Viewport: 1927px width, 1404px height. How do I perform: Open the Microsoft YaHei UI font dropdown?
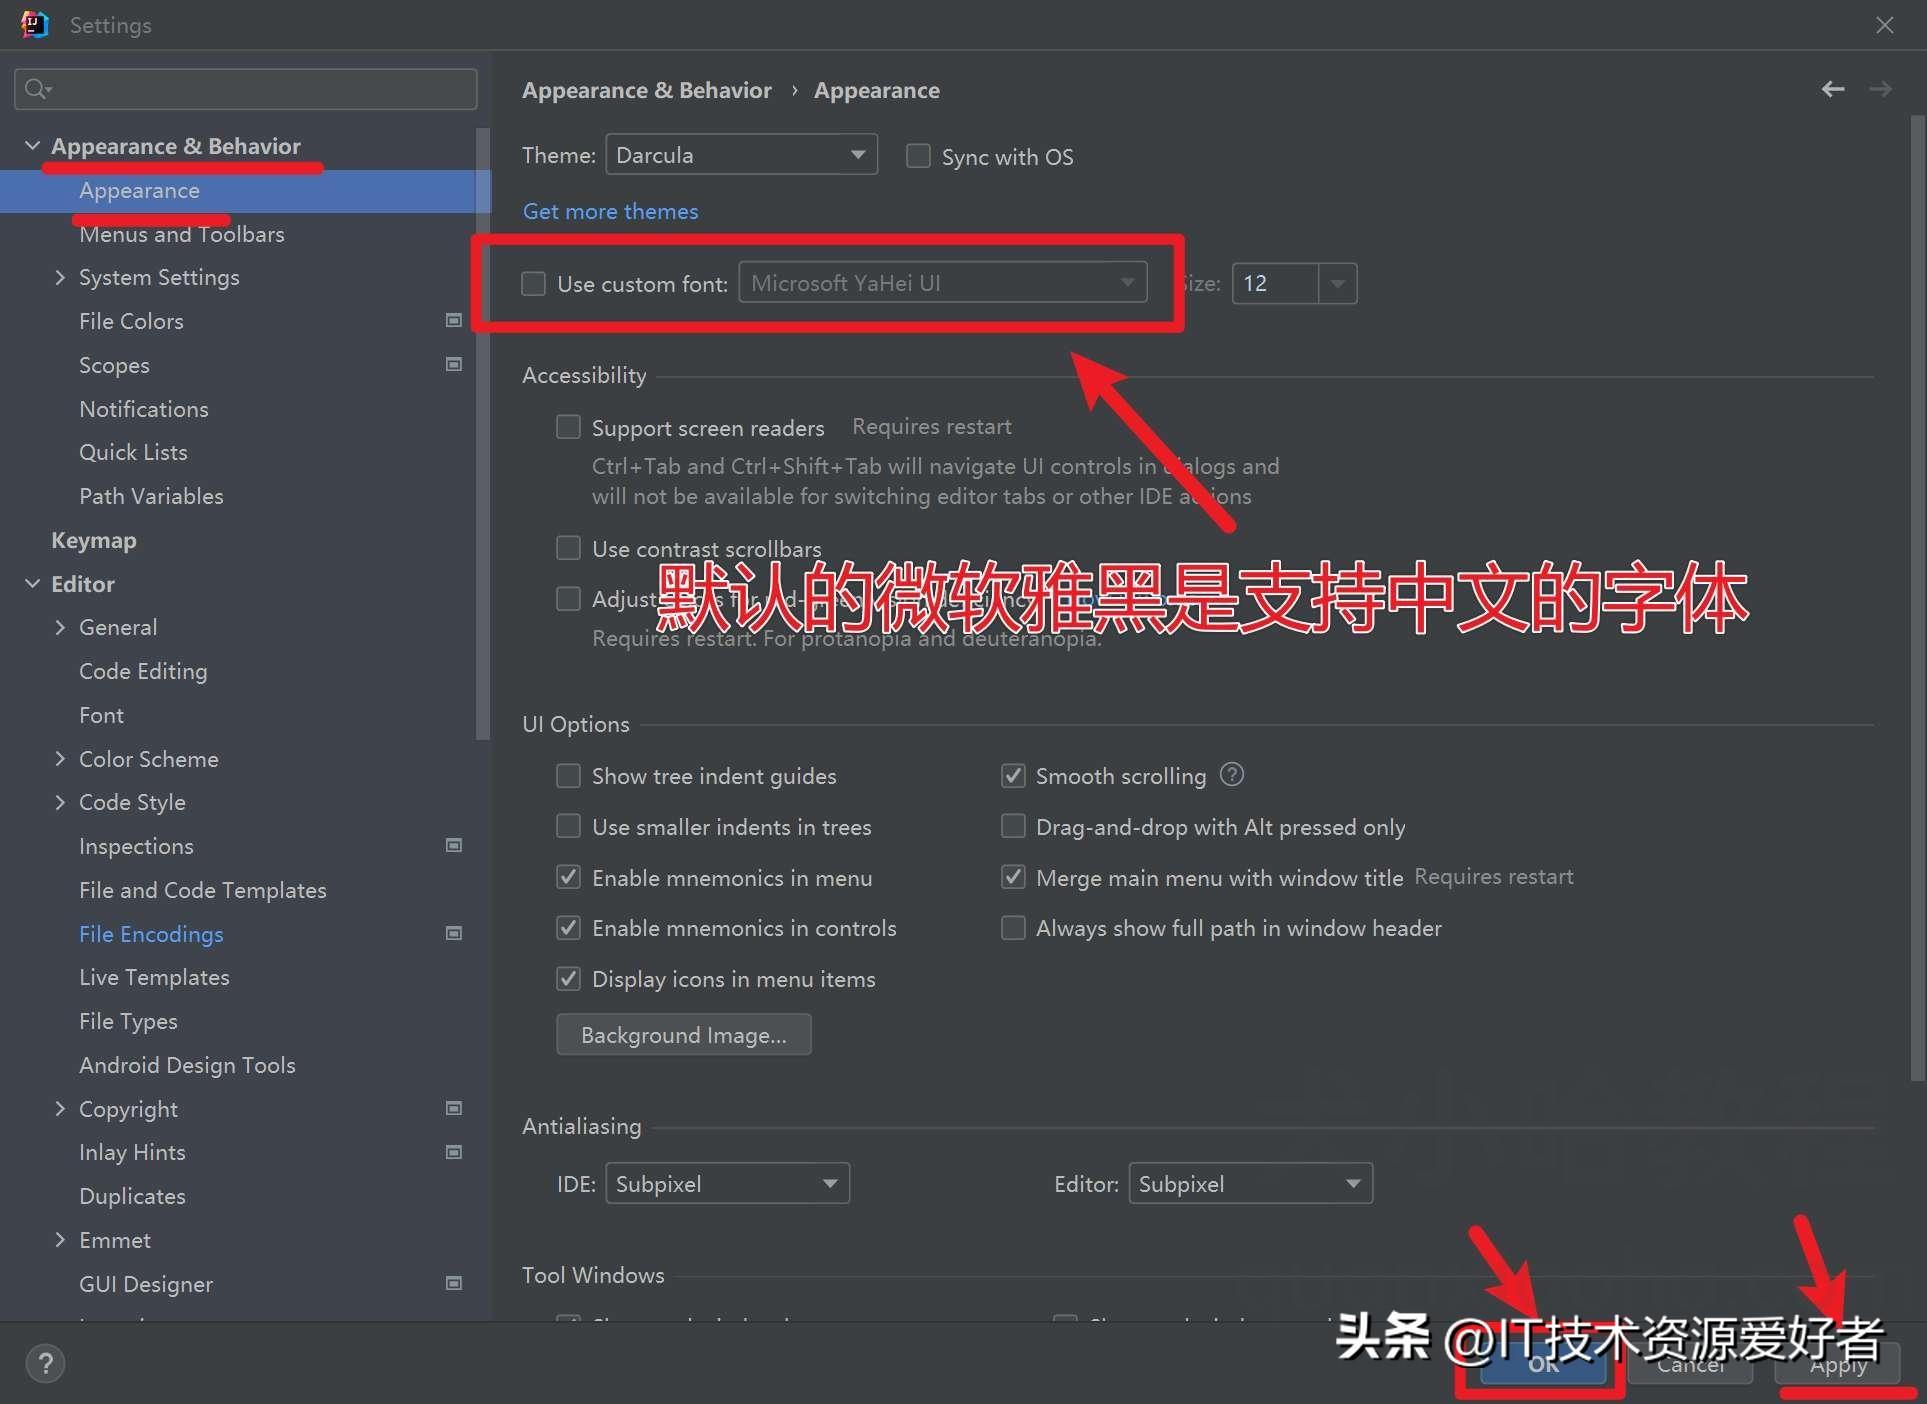[942, 283]
